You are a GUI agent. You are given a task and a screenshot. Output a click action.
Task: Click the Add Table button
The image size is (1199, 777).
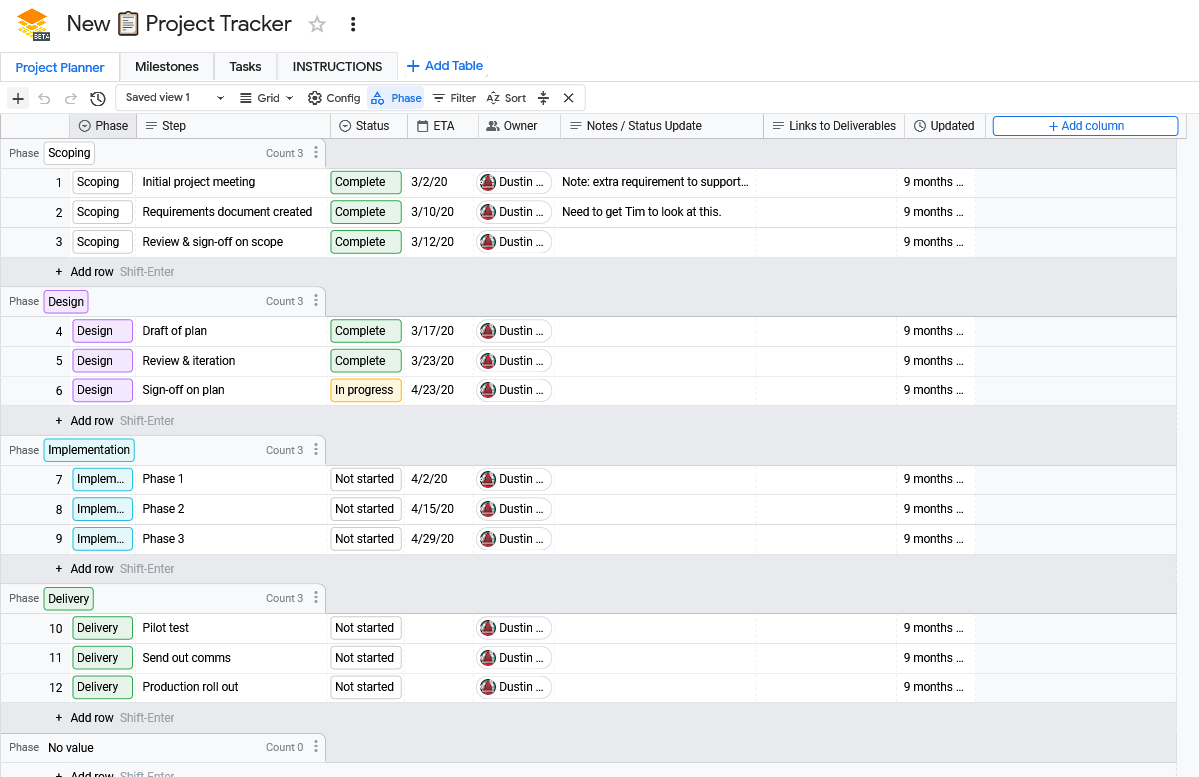[x=445, y=66]
